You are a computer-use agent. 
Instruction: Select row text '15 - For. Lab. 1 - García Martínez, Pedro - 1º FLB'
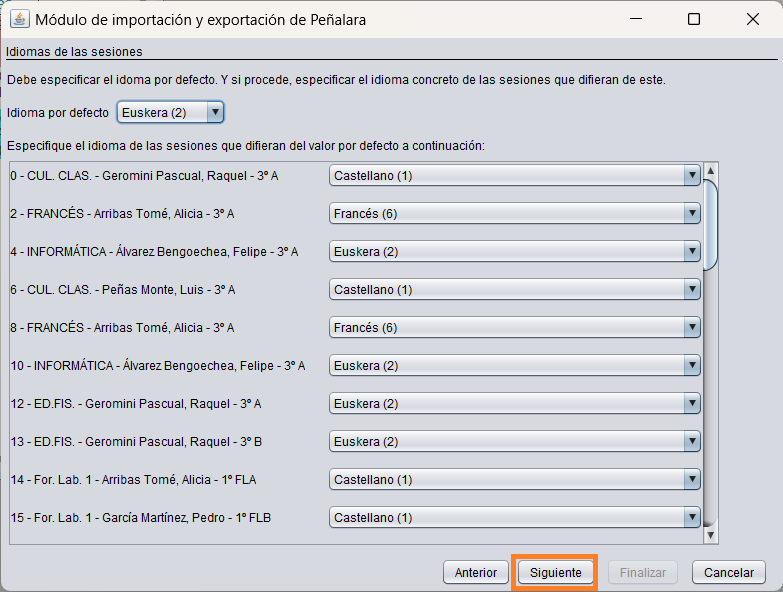[141, 518]
